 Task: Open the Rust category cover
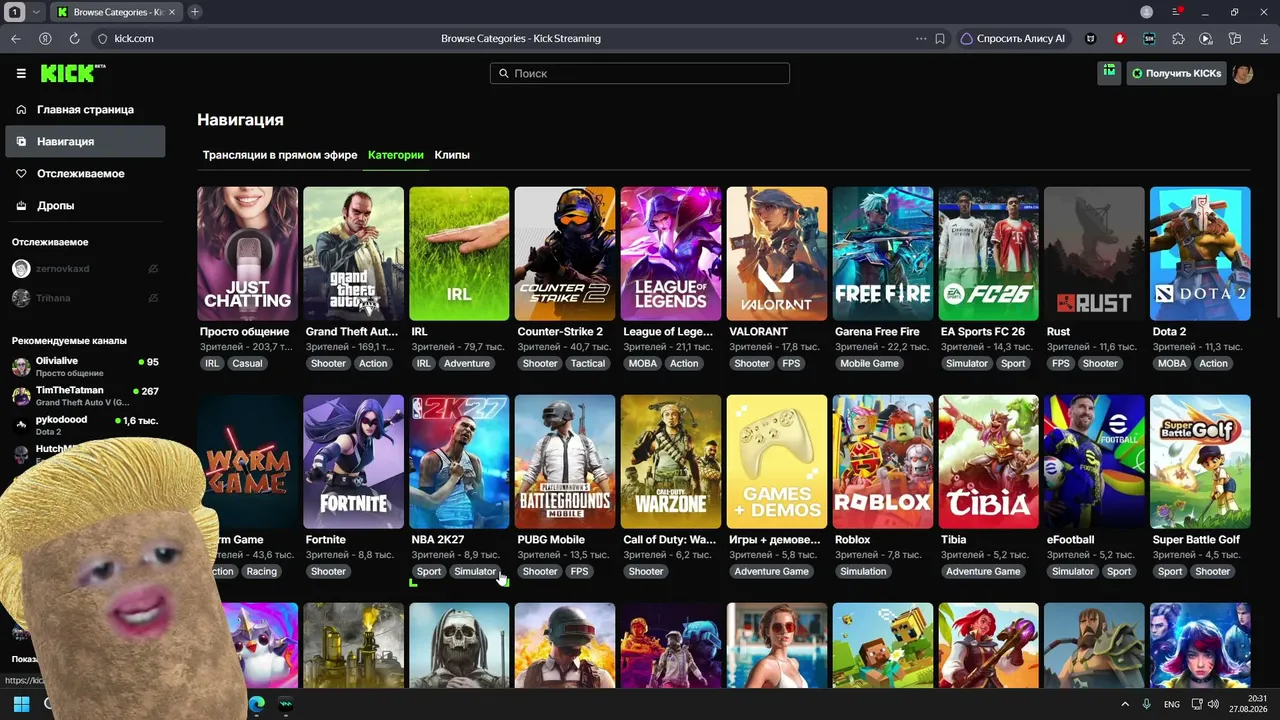(1094, 254)
